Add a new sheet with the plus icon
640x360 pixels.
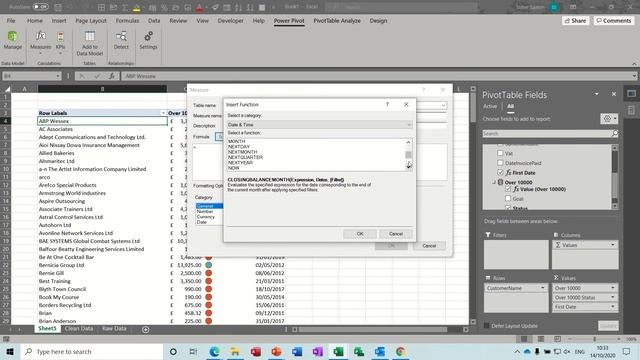pos(145,329)
